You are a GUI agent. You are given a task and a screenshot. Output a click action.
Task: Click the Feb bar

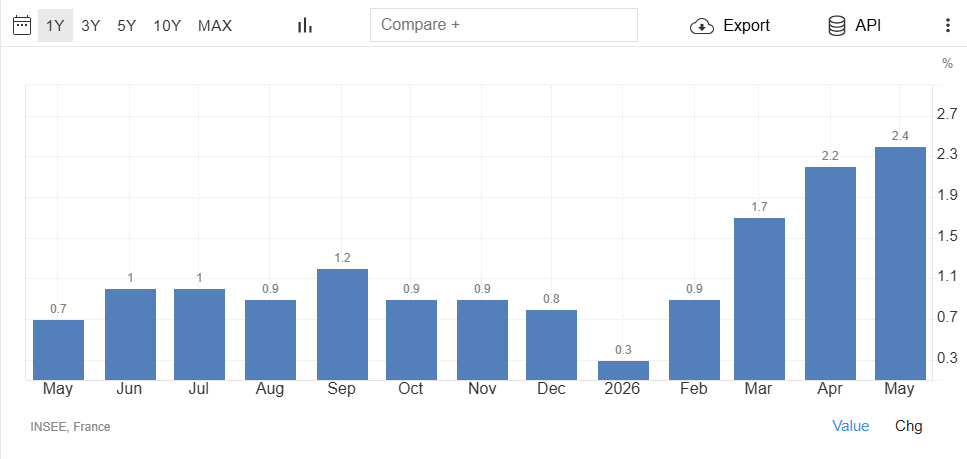coord(694,340)
